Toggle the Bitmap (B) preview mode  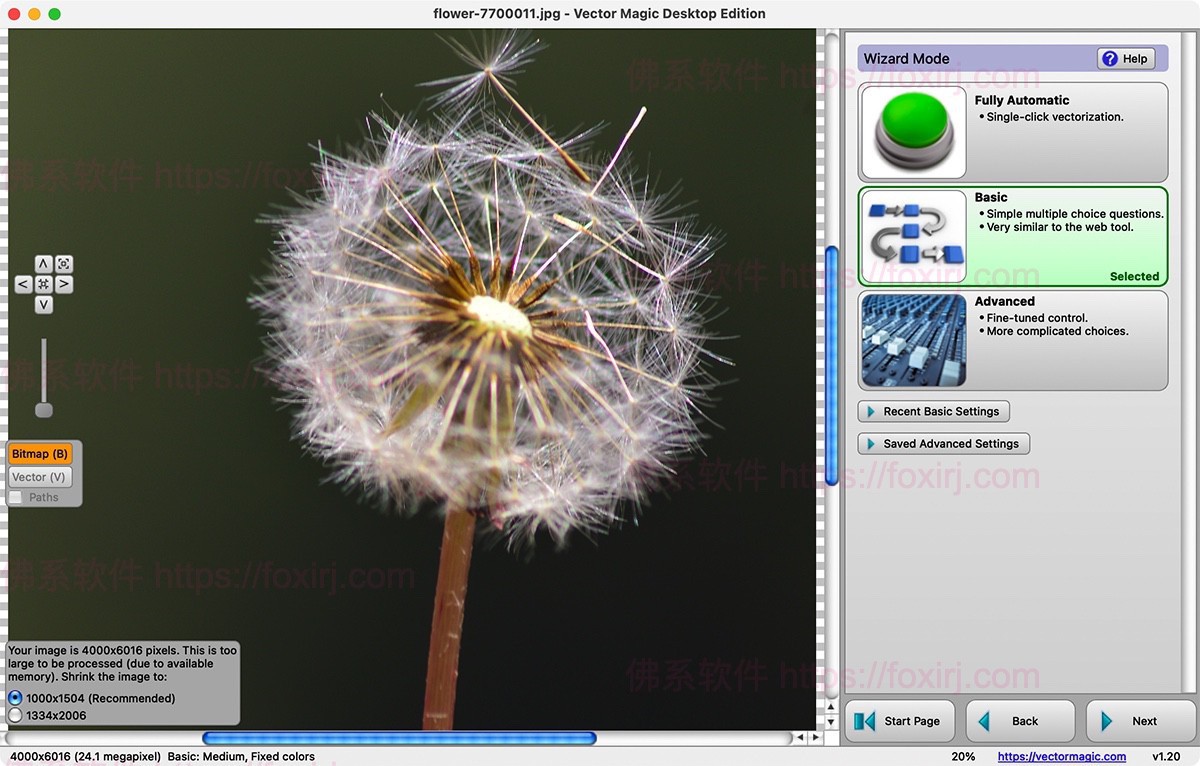39,453
